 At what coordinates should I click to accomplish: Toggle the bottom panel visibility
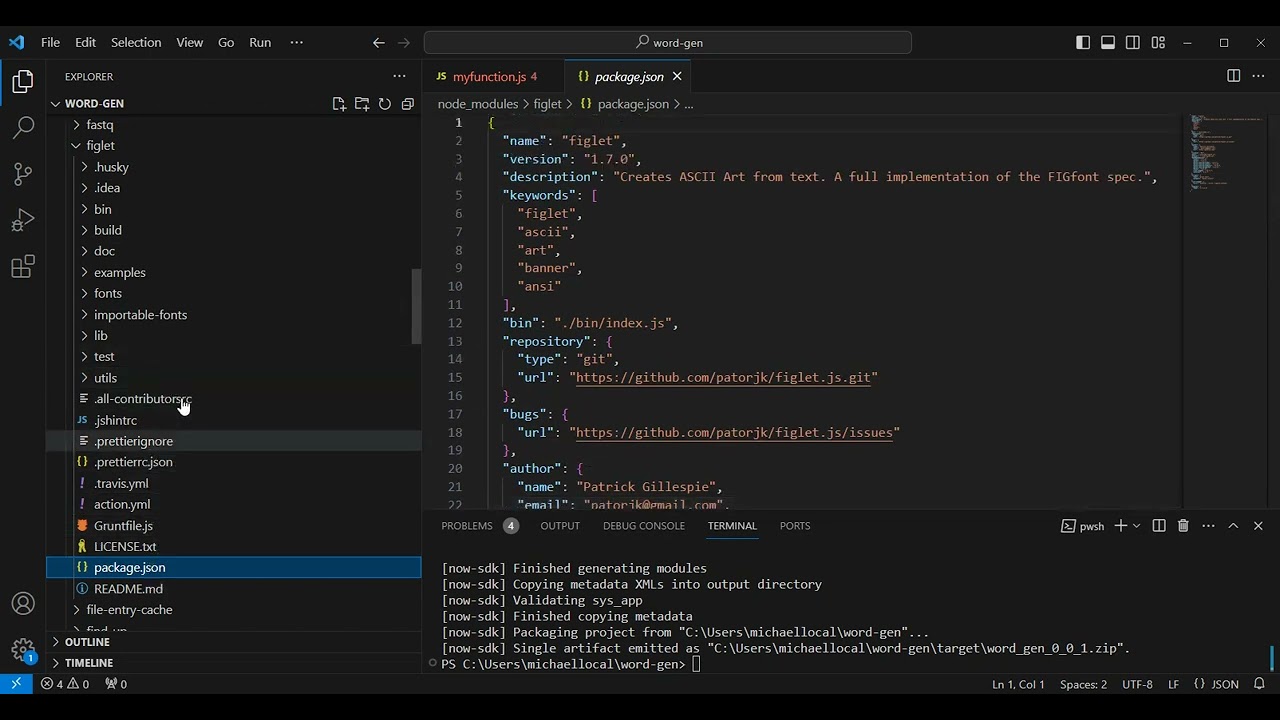pos(1108,42)
